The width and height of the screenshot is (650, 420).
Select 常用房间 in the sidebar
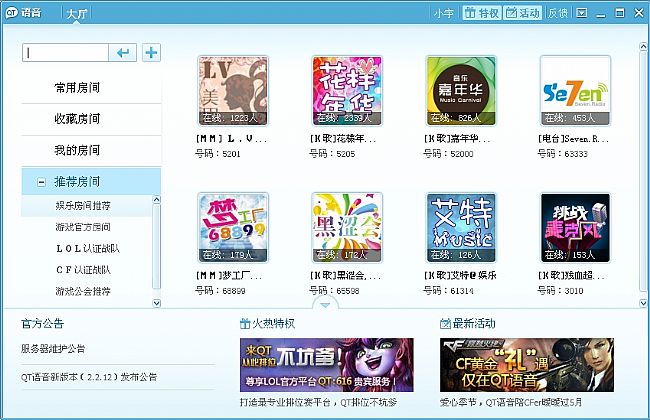click(x=91, y=87)
